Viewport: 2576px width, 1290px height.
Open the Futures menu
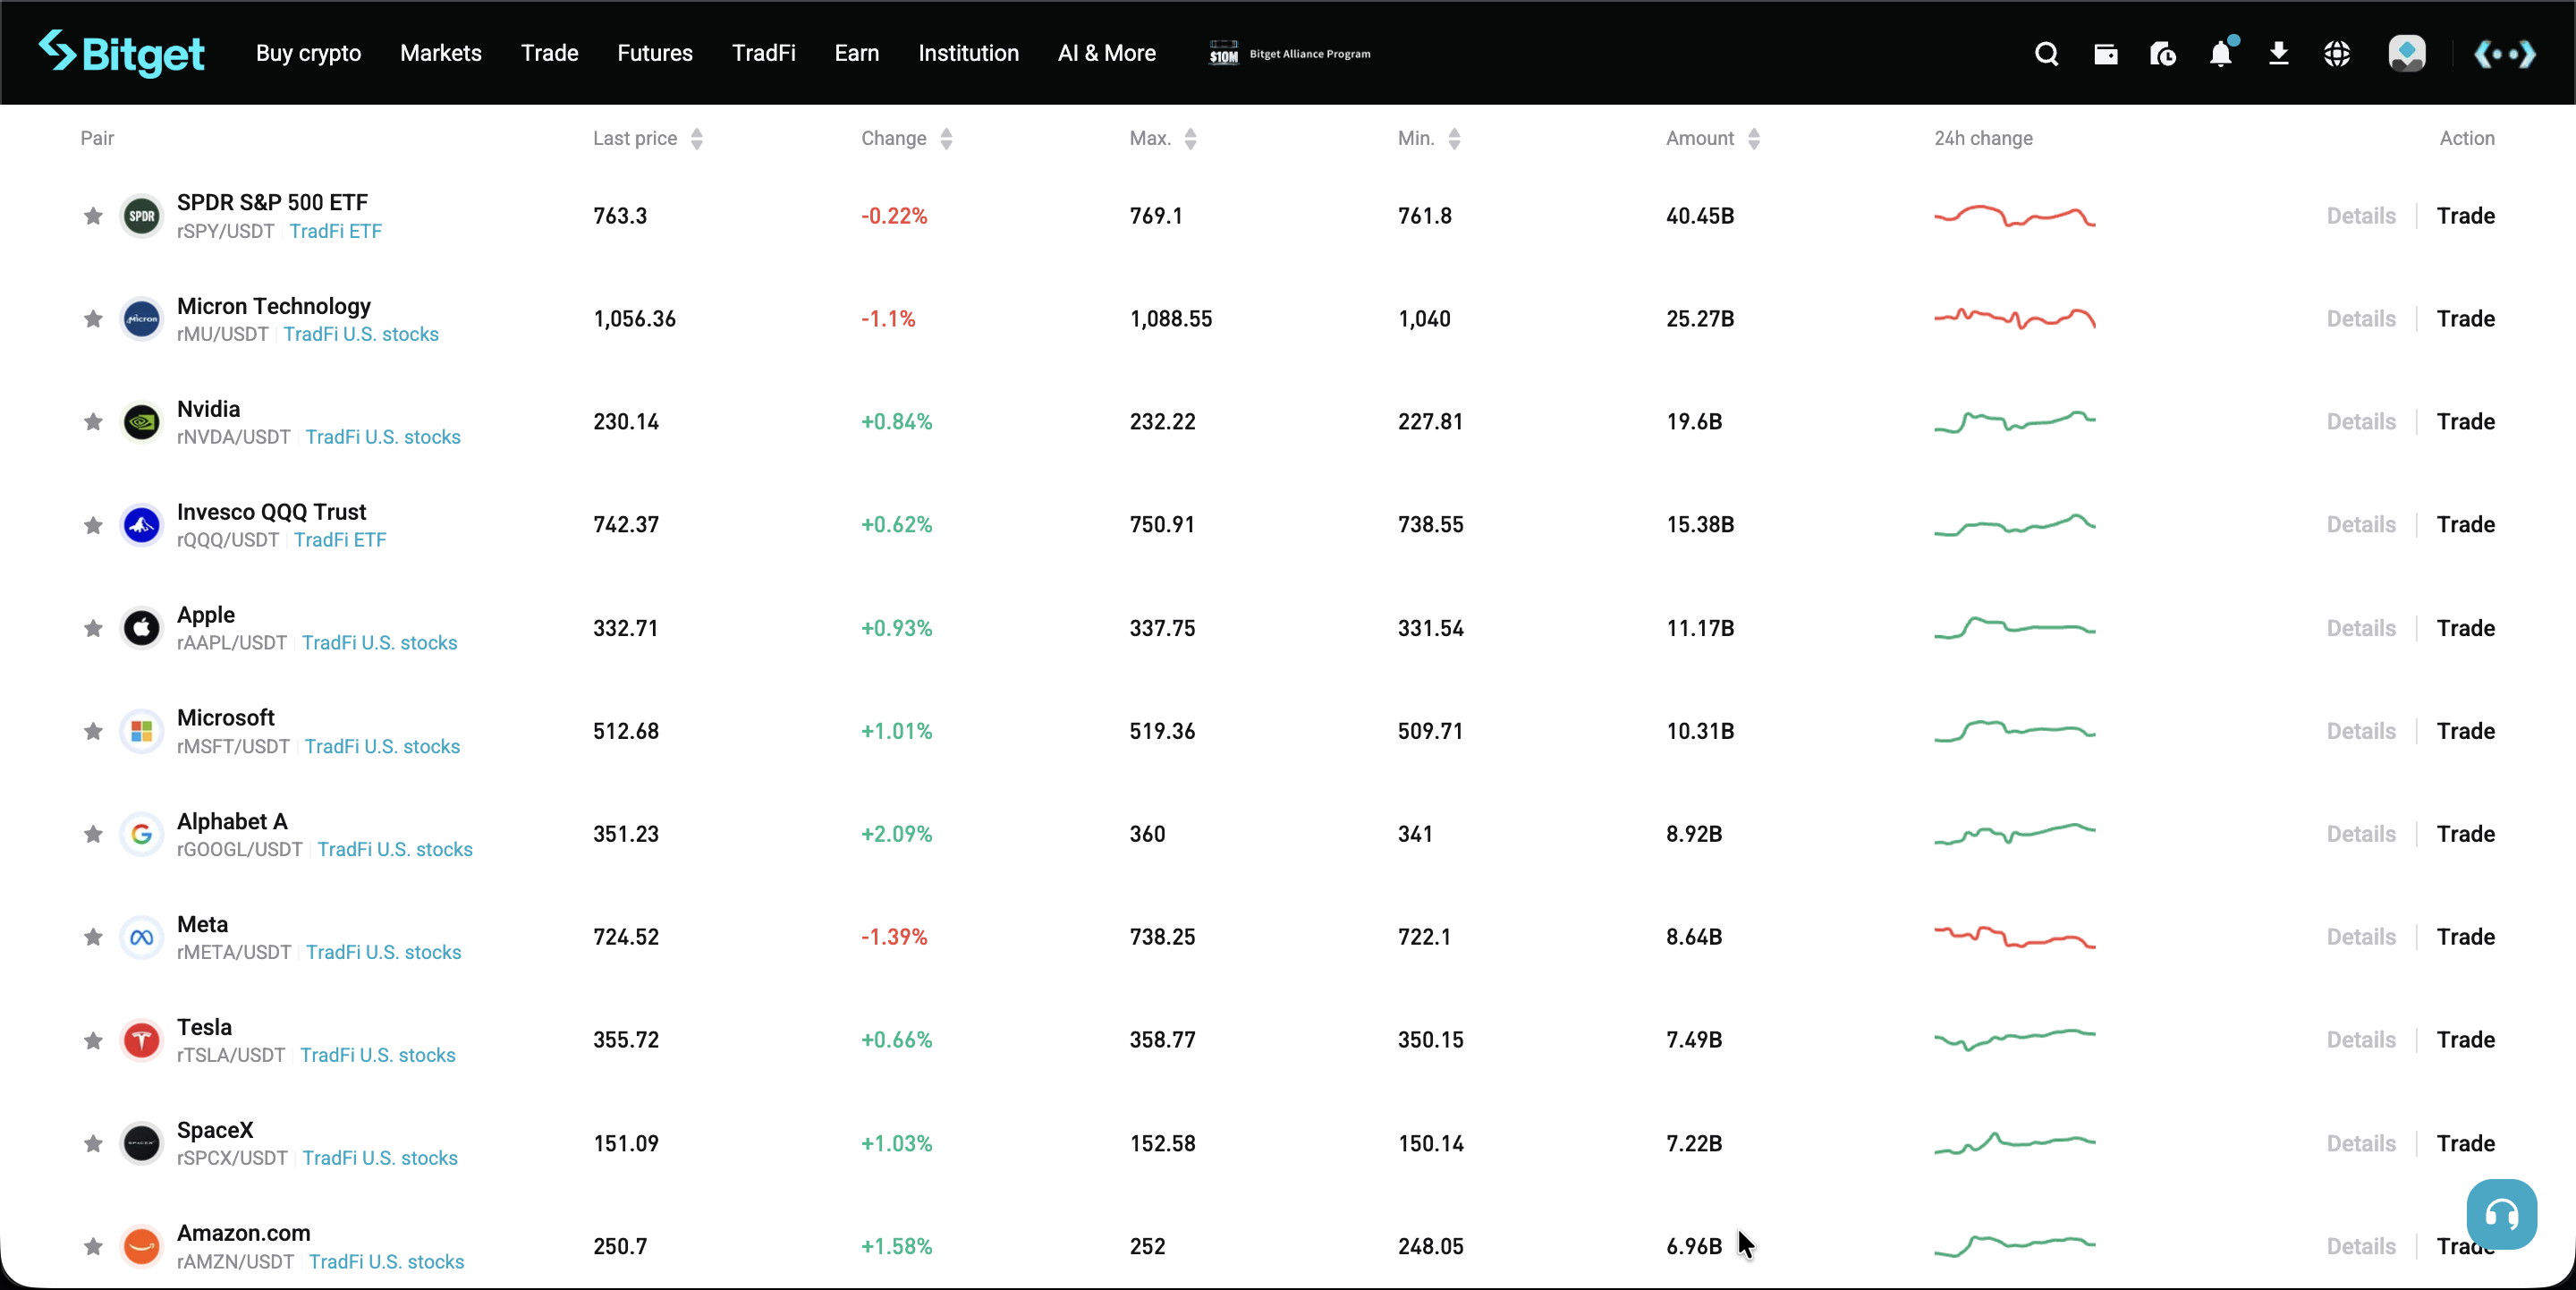(655, 53)
